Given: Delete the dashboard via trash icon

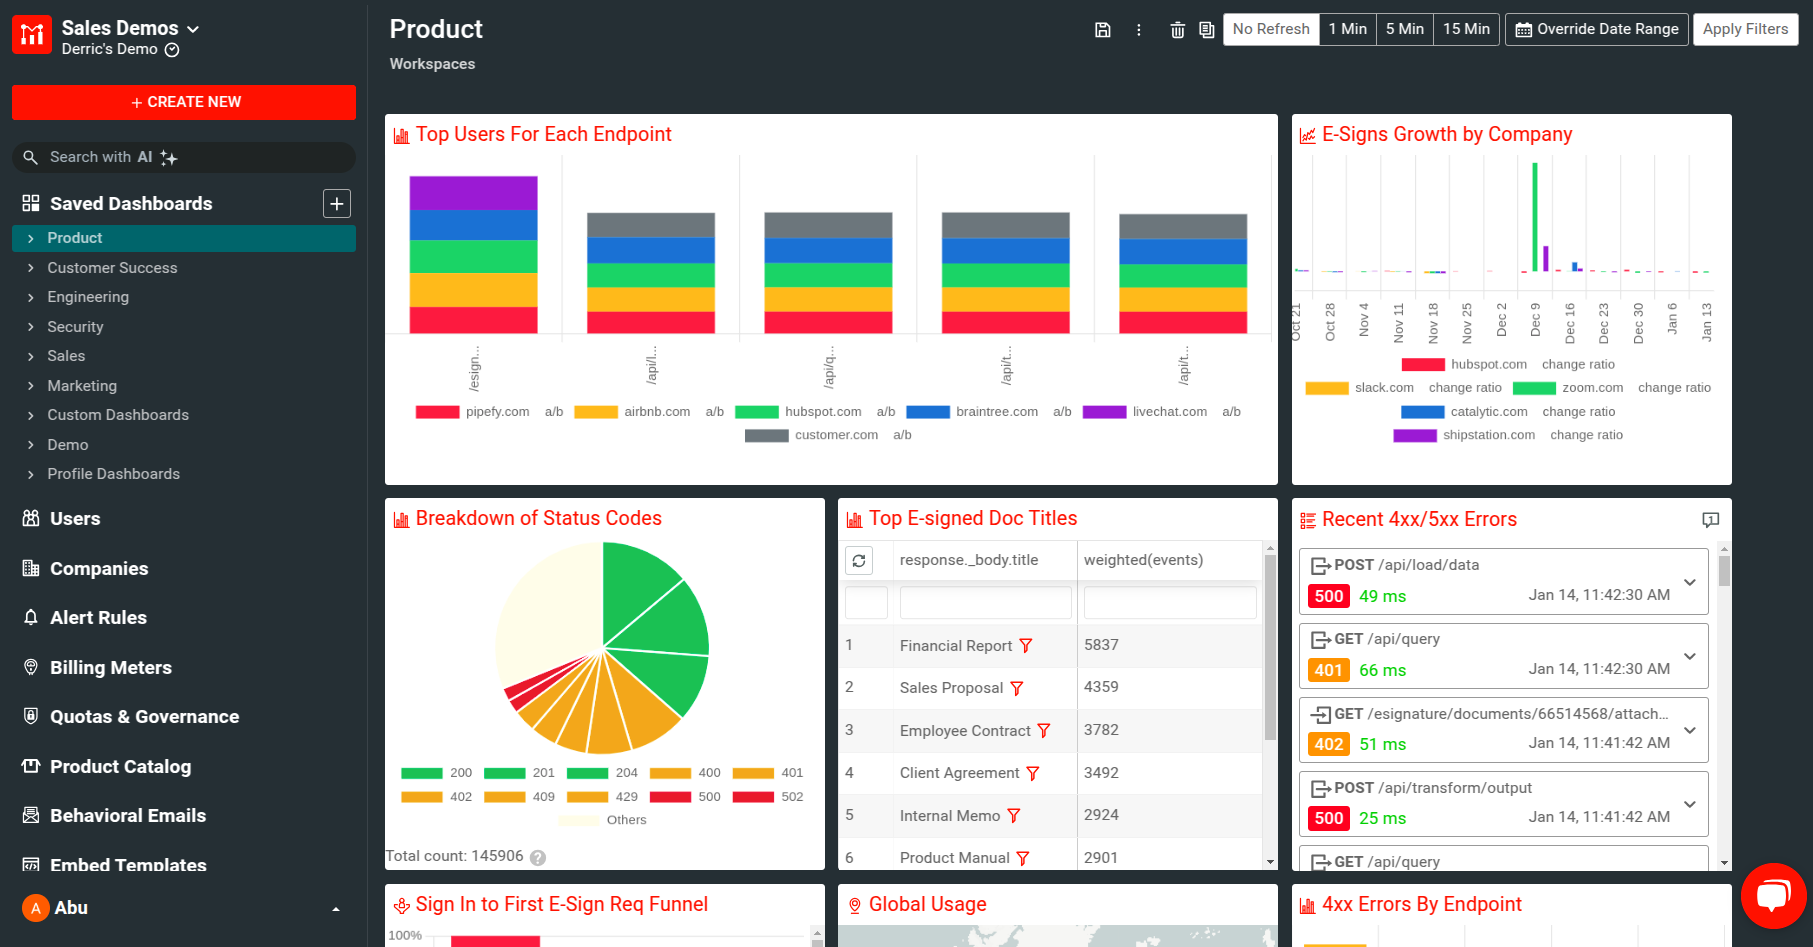Looking at the screenshot, I should (1177, 30).
